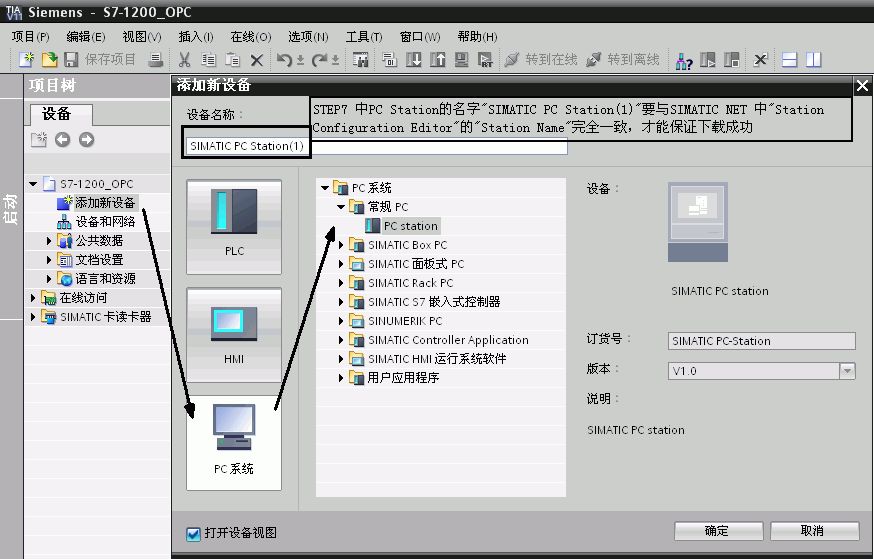Screen dimensions: 874x559
Task: Click the 保存项目 save icon
Action: [71, 59]
